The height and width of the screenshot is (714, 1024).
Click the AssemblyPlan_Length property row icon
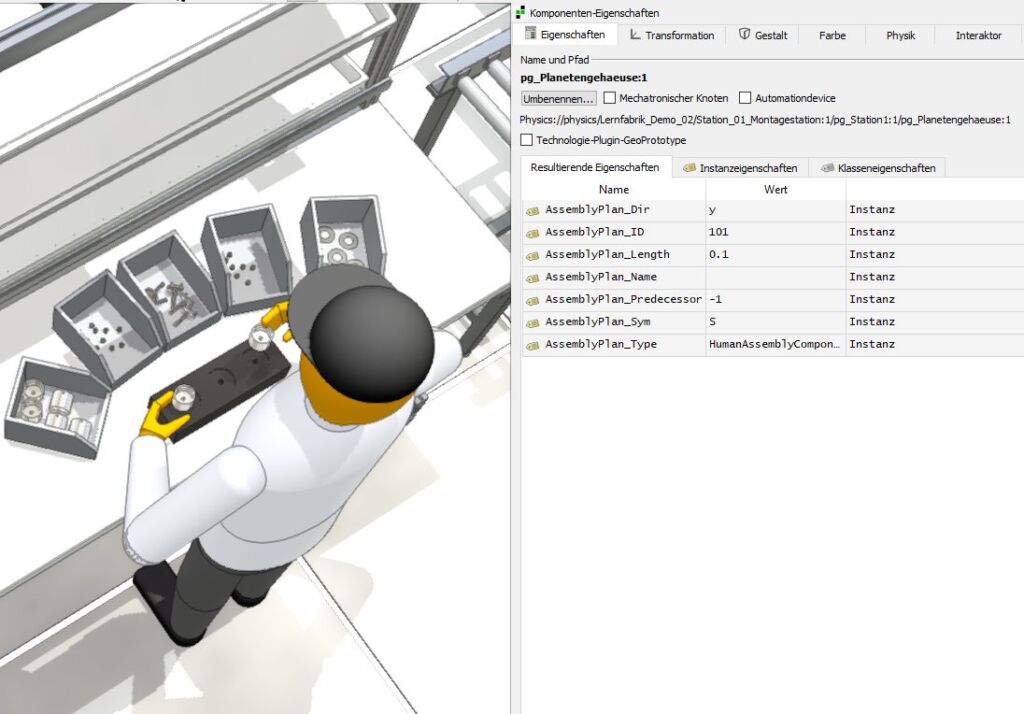[532, 255]
